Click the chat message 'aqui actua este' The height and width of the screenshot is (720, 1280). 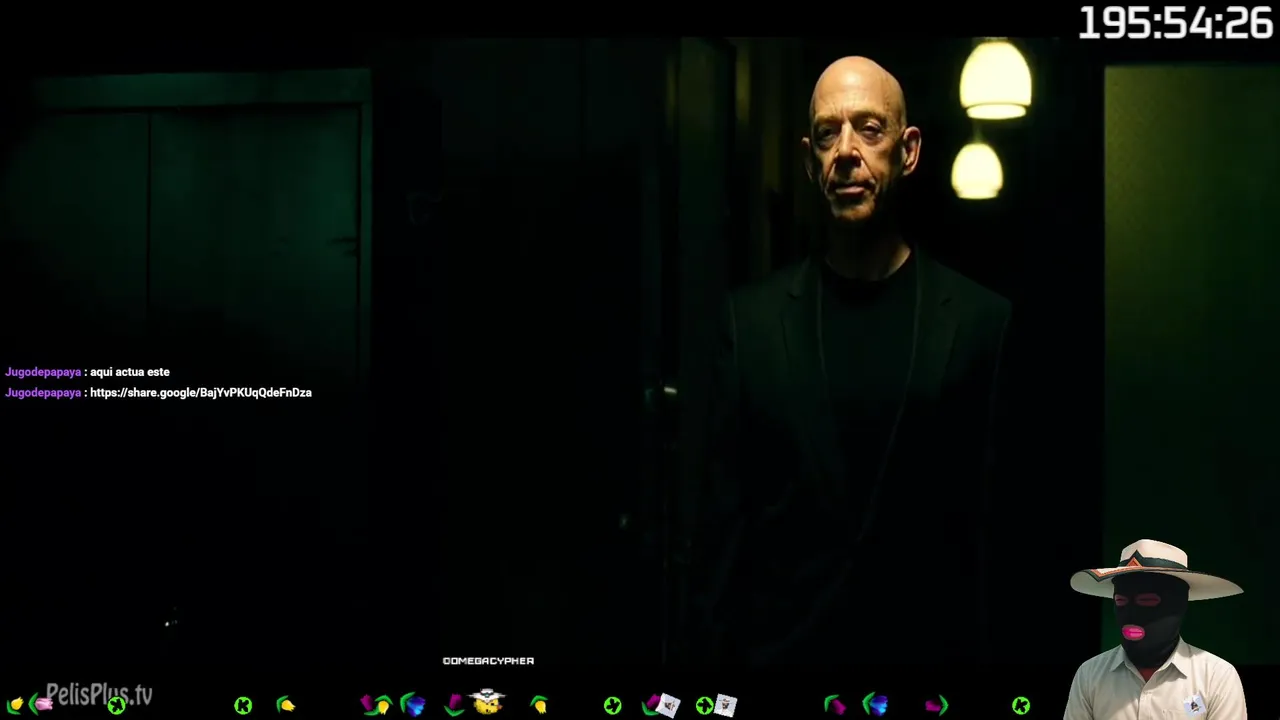130,372
